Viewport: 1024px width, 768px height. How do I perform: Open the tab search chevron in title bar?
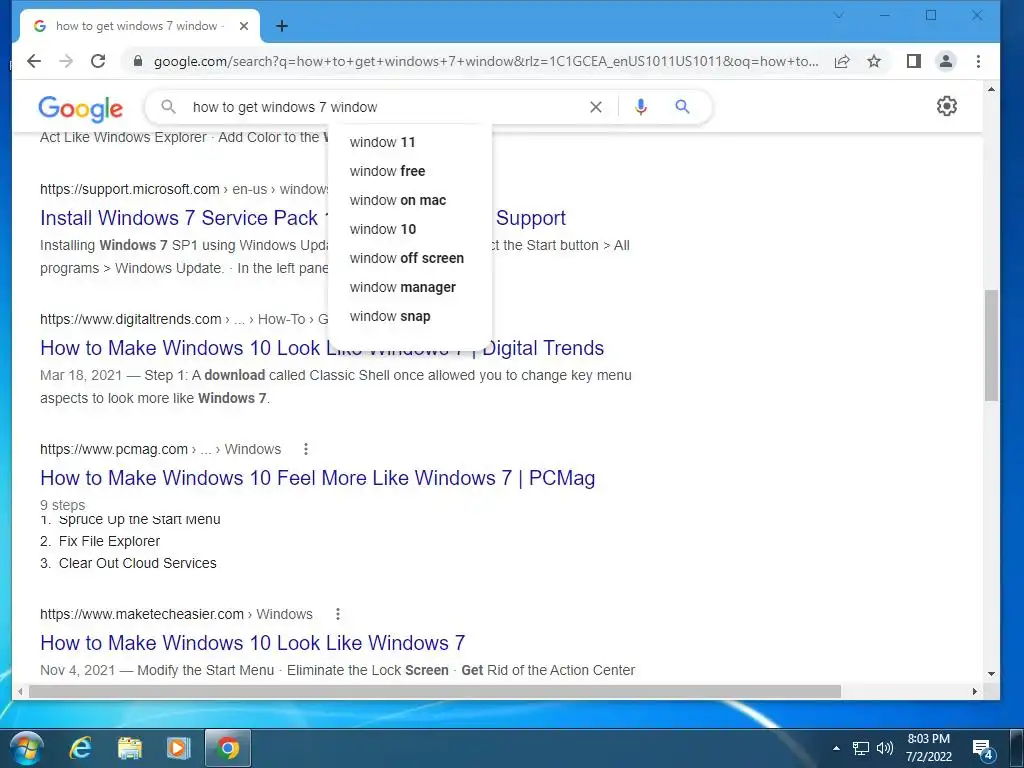click(839, 16)
